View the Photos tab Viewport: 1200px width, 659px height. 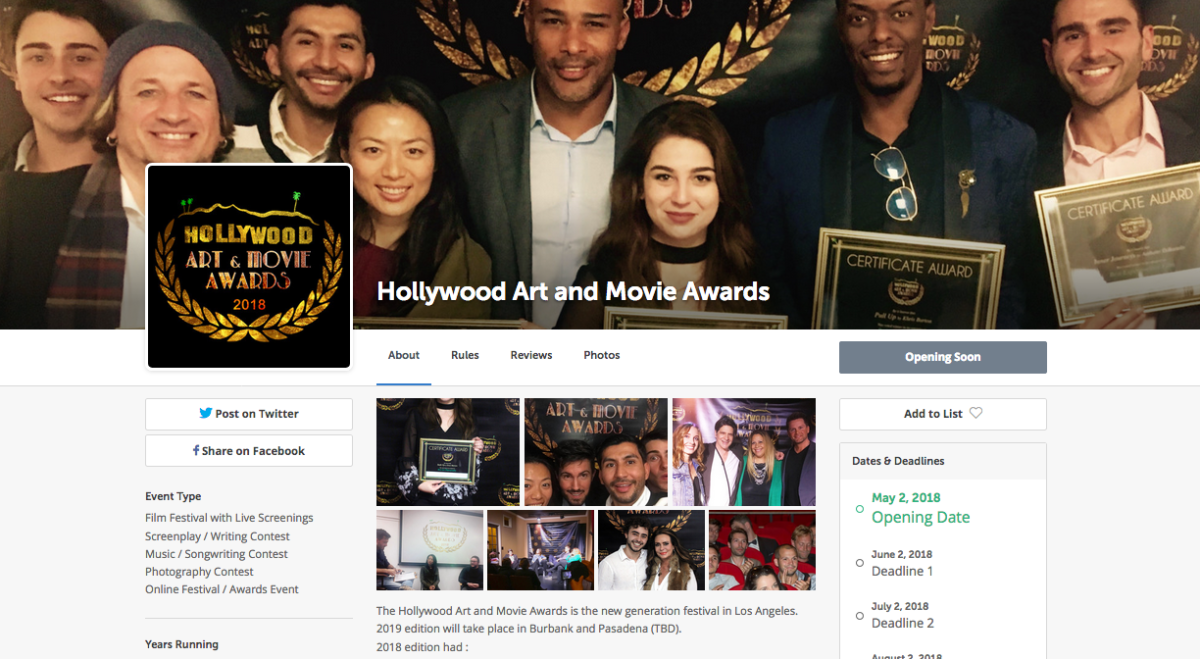point(602,355)
